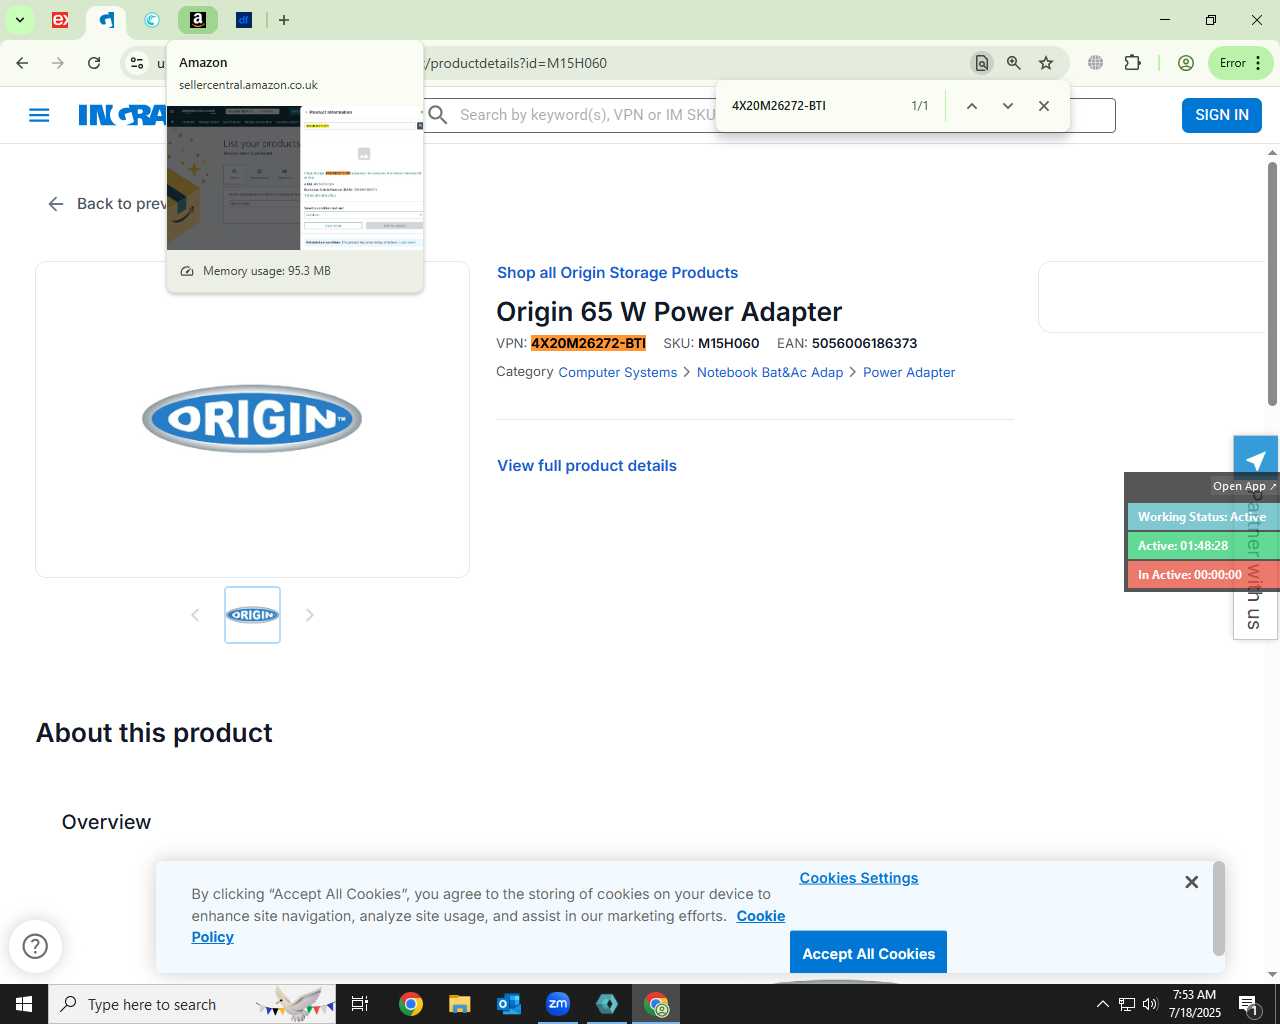Select the Origin logo thumbnail image
Screen dimensions: 1280x1024
[x=252, y=615]
